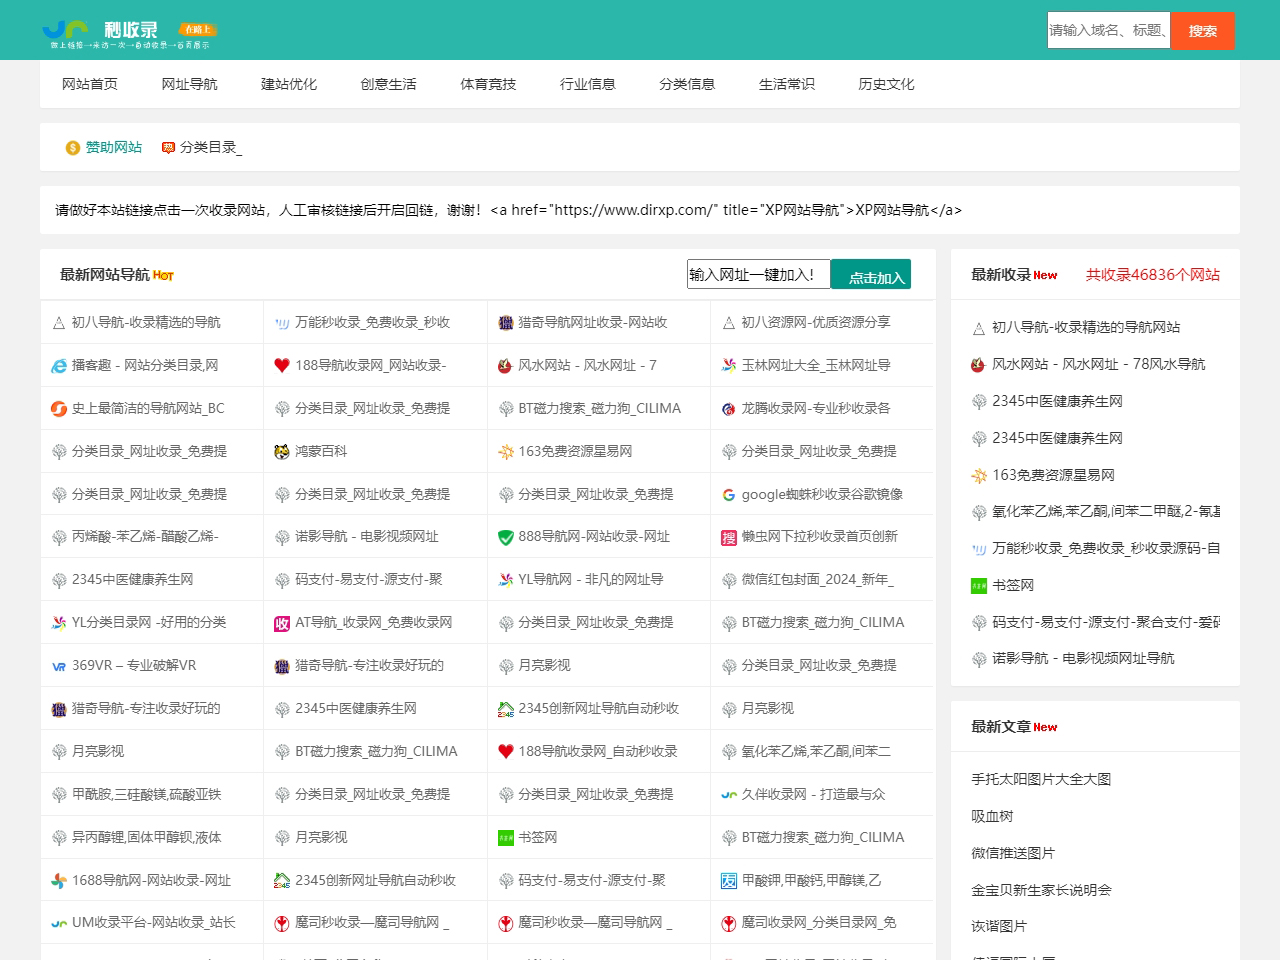This screenshot has width=1280, height=960.
Task: Focus the domain and title search field
Action: [1108, 31]
